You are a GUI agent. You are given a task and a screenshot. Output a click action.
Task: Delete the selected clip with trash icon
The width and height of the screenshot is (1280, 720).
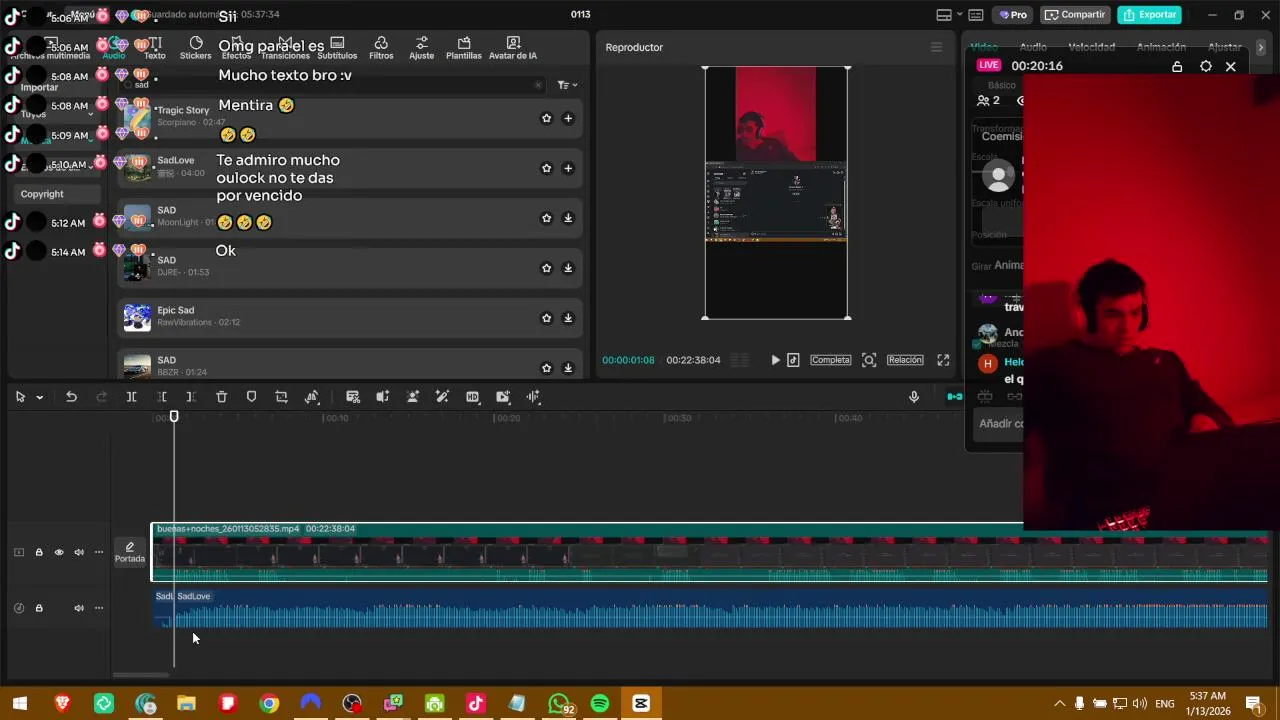click(x=222, y=397)
